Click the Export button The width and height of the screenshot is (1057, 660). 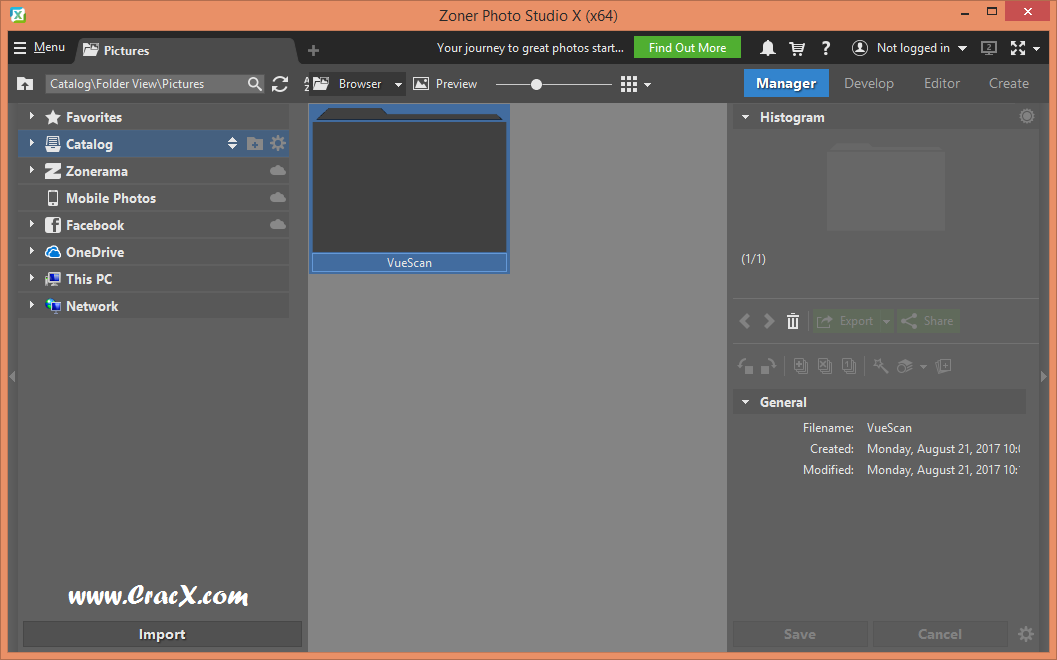[x=845, y=321]
